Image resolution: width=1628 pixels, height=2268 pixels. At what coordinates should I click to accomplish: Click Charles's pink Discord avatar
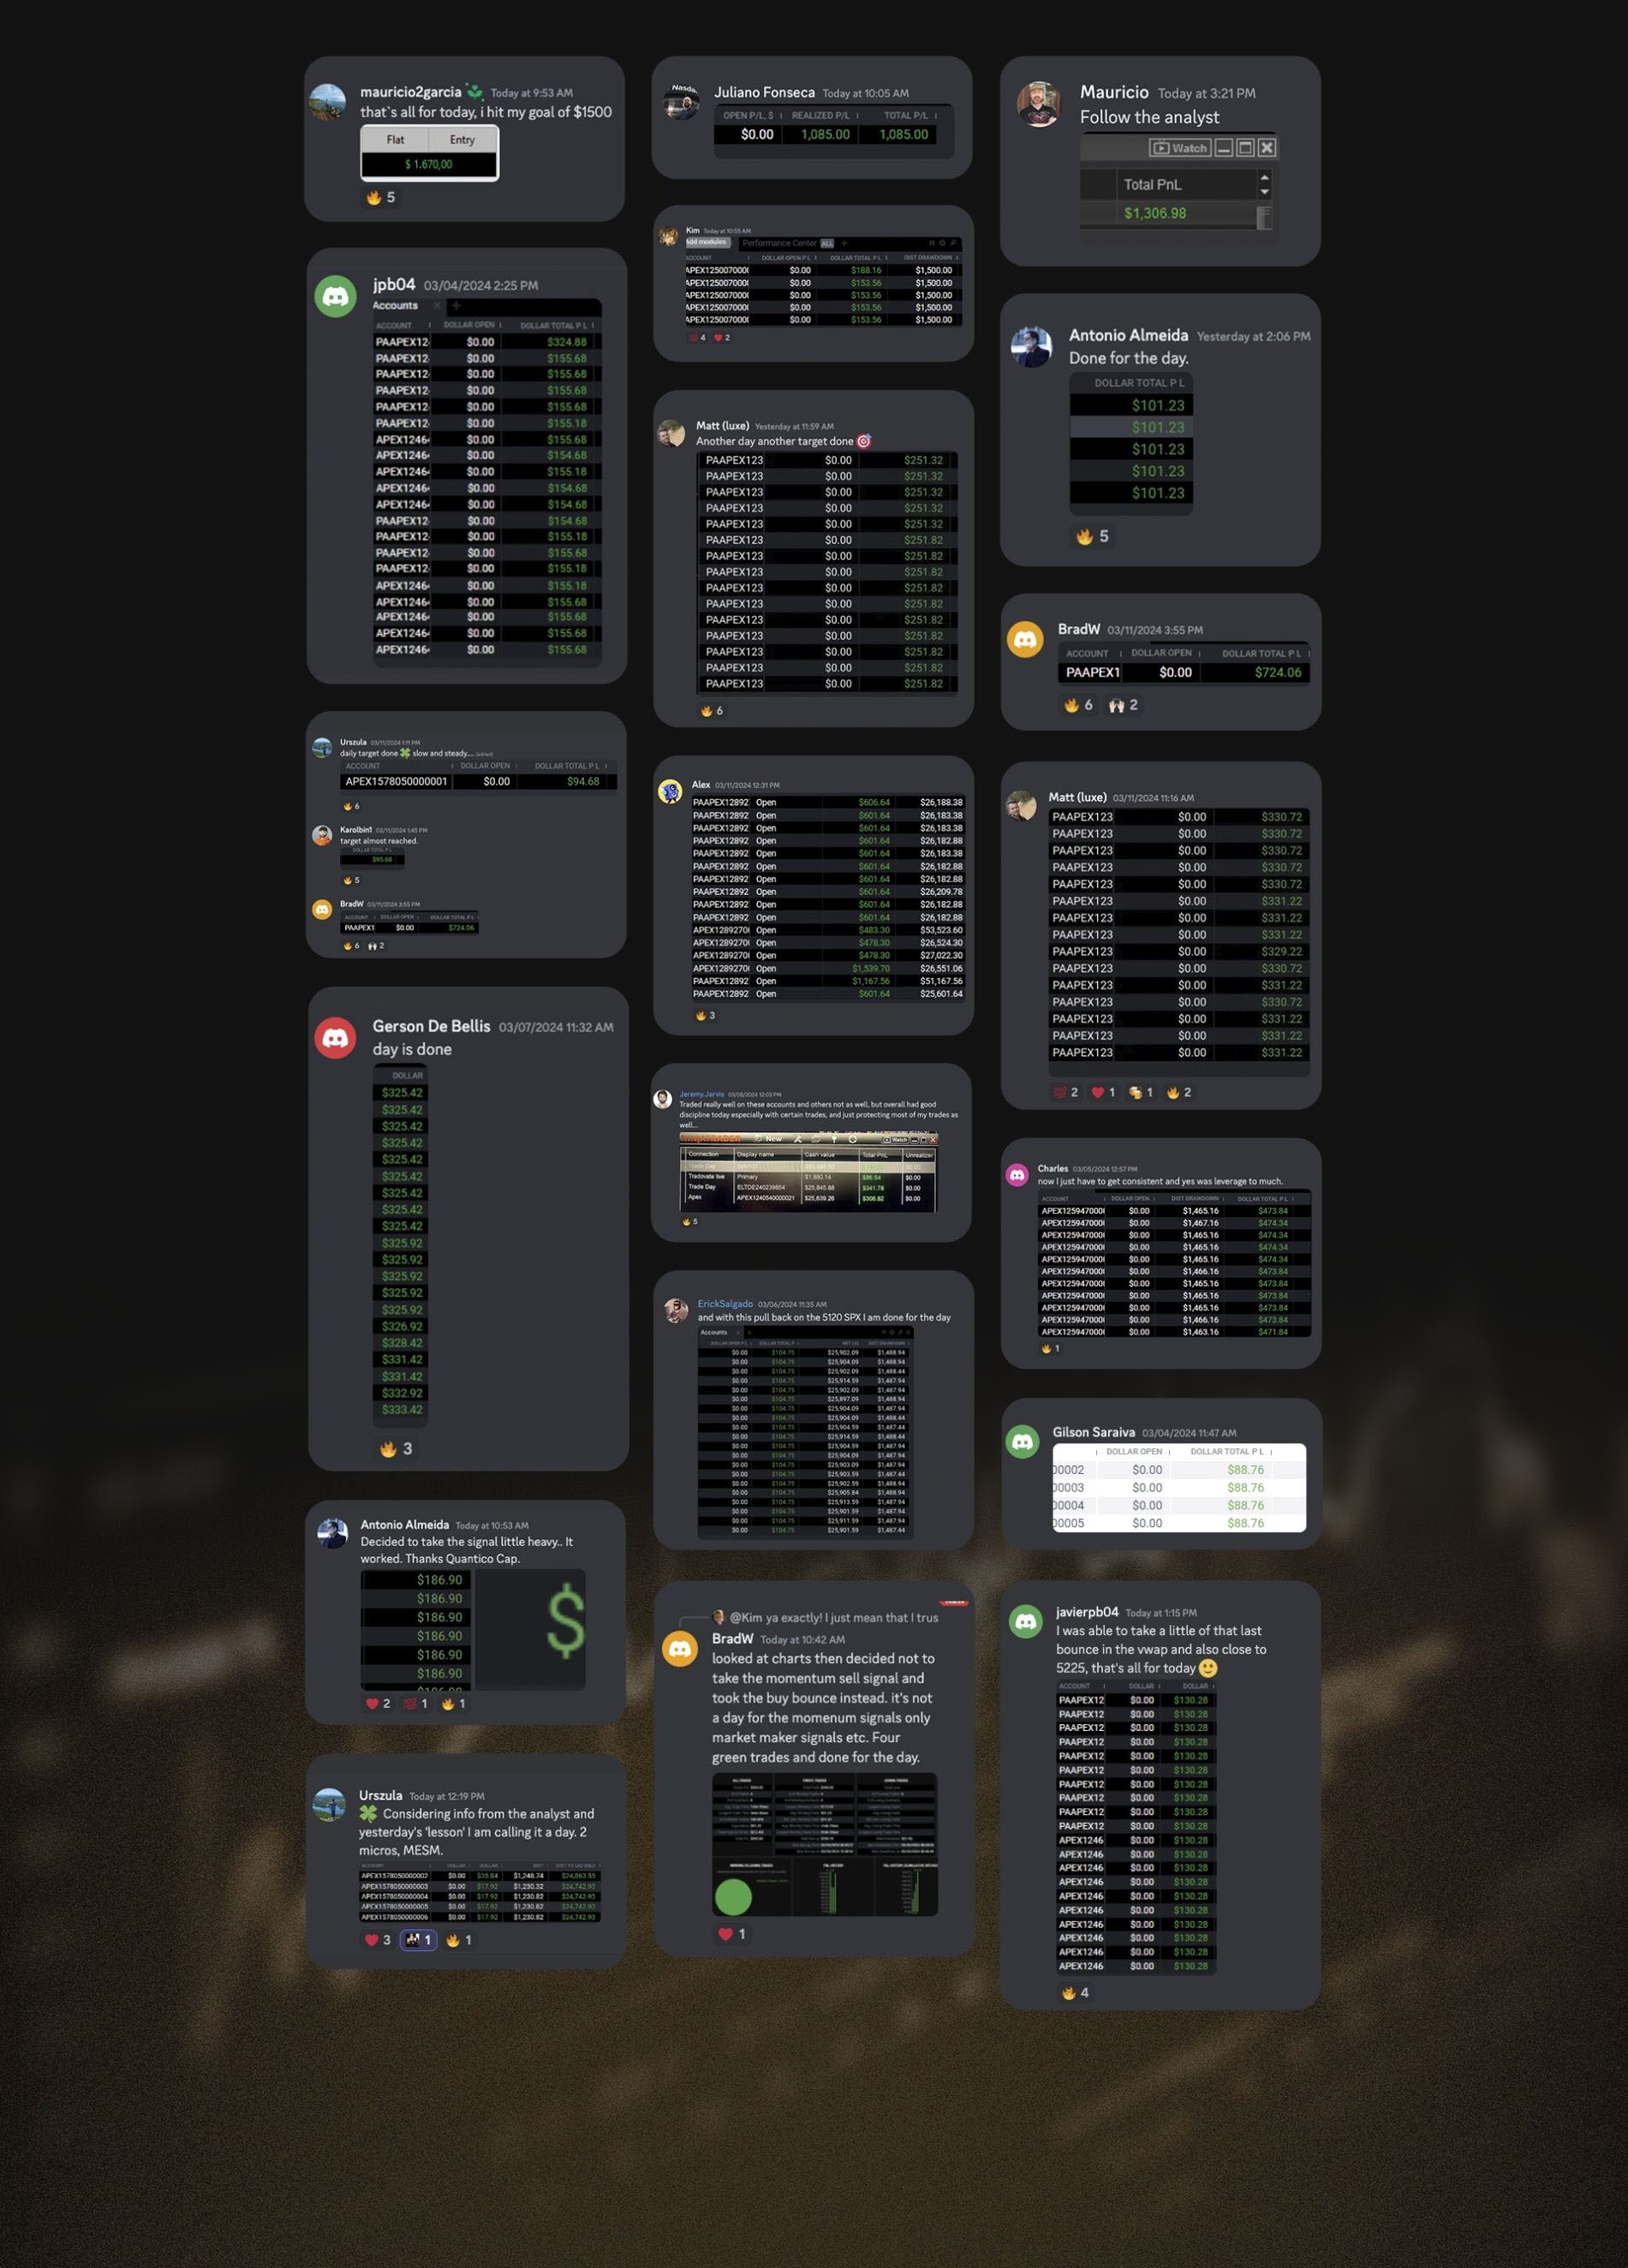click(x=1017, y=1175)
